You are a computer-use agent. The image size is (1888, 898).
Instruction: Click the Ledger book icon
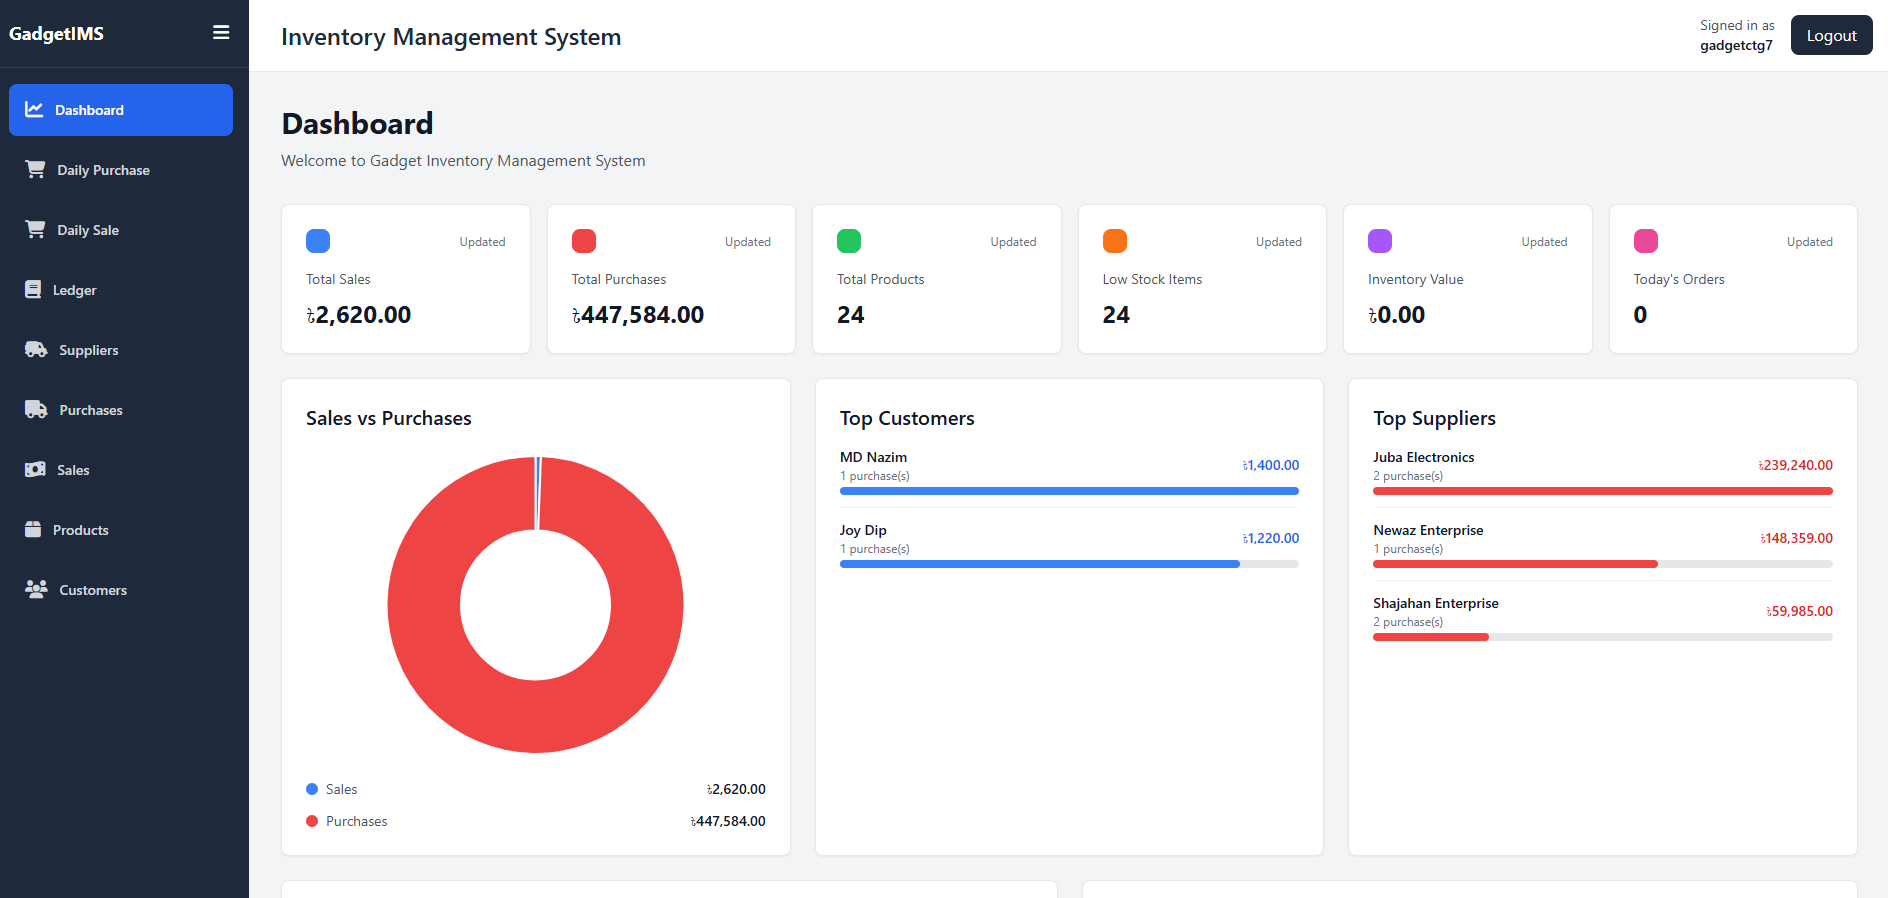tap(33, 290)
